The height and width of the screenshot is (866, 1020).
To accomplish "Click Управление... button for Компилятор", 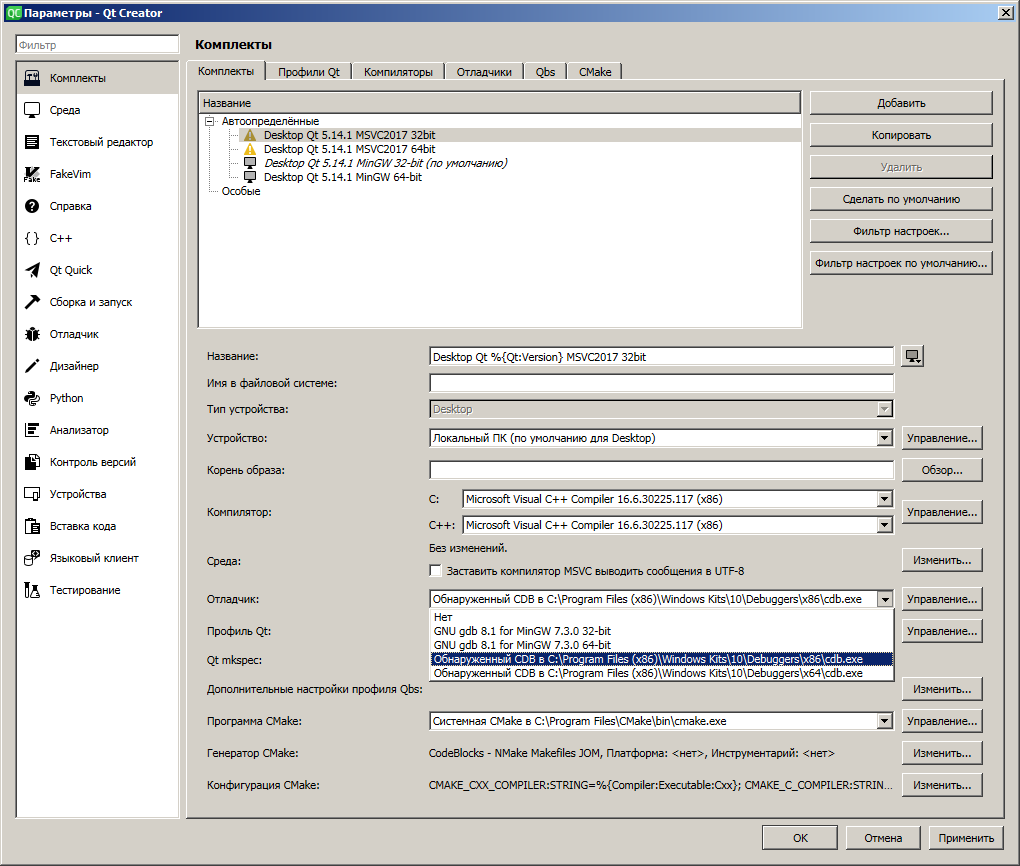I will point(942,512).
